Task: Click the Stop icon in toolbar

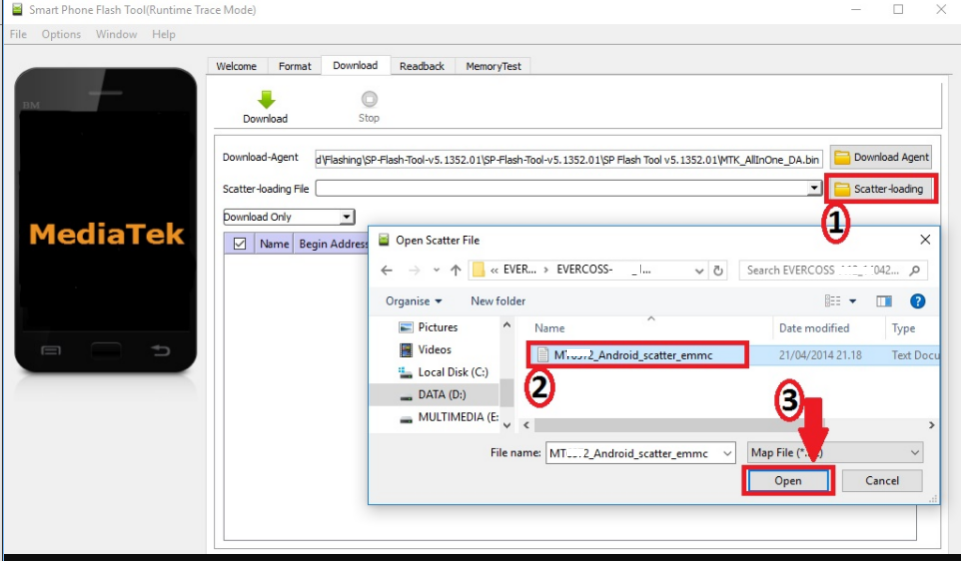Action: (369, 99)
